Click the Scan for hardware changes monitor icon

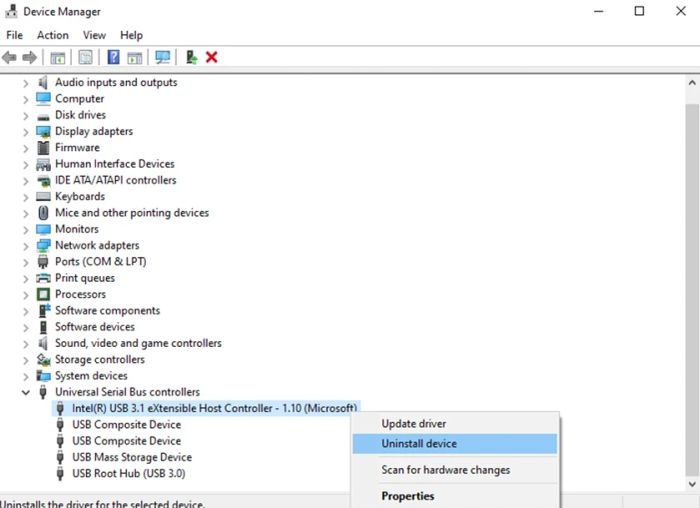tap(162, 57)
